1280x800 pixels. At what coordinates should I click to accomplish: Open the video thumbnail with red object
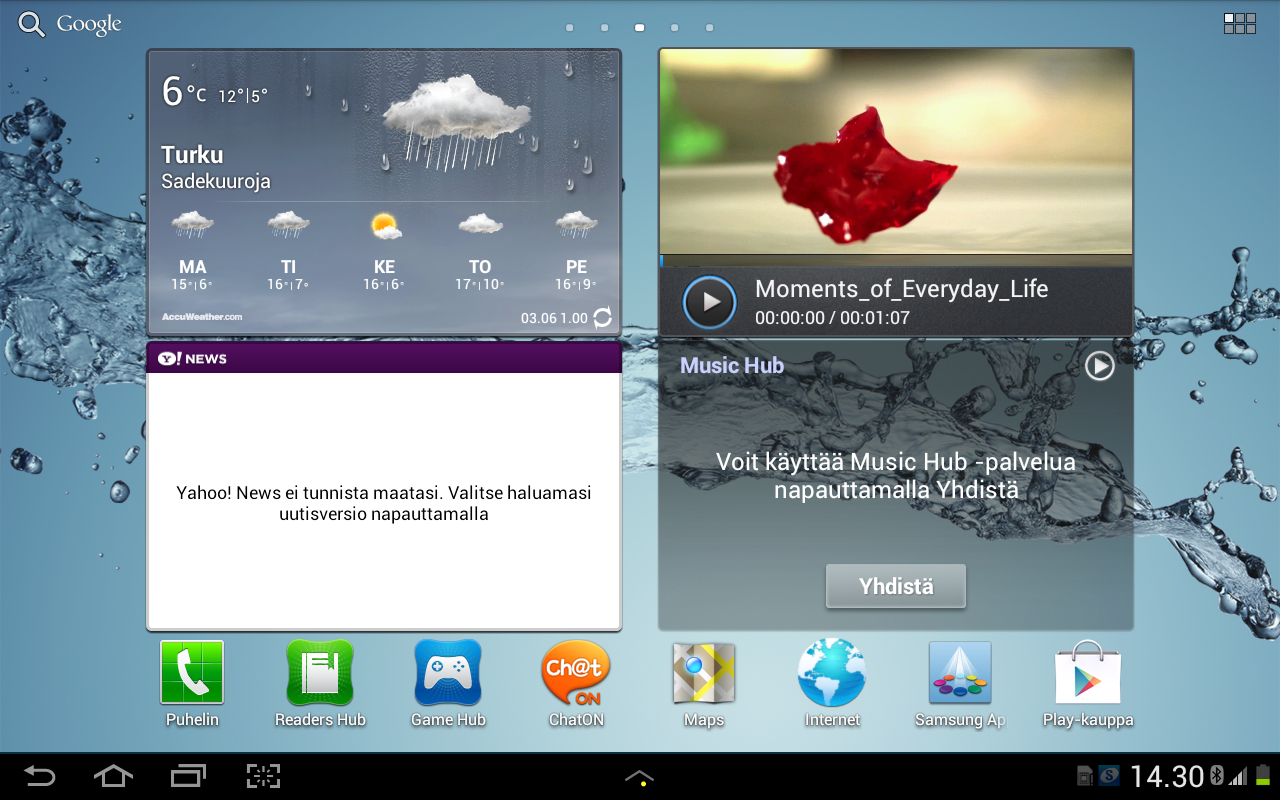point(896,151)
